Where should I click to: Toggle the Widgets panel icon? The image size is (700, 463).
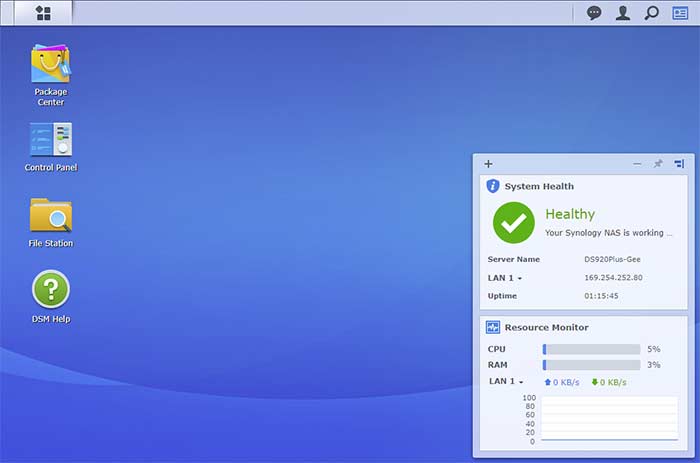pos(680,13)
